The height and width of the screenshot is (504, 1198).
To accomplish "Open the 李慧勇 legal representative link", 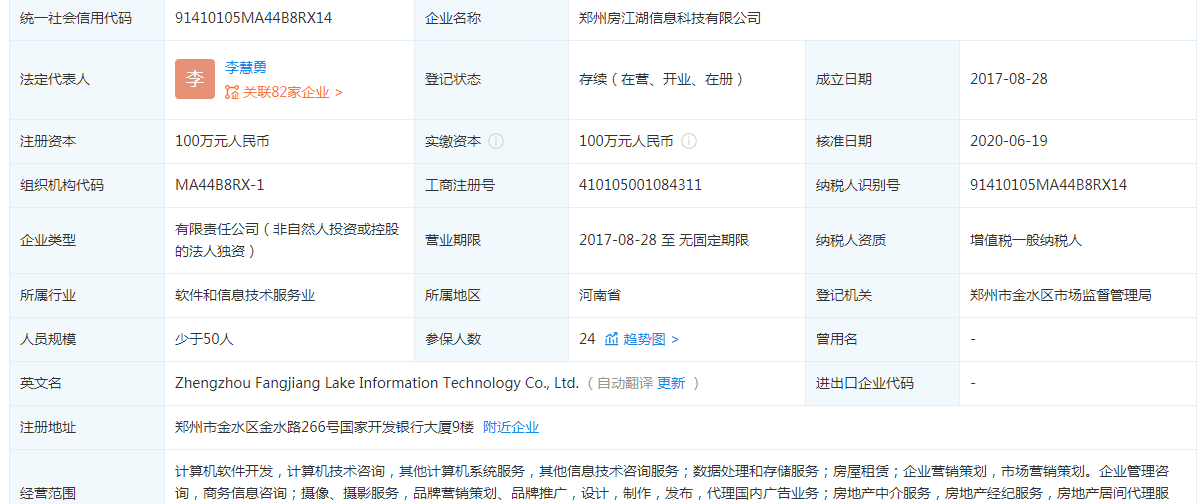I will click(245, 67).
